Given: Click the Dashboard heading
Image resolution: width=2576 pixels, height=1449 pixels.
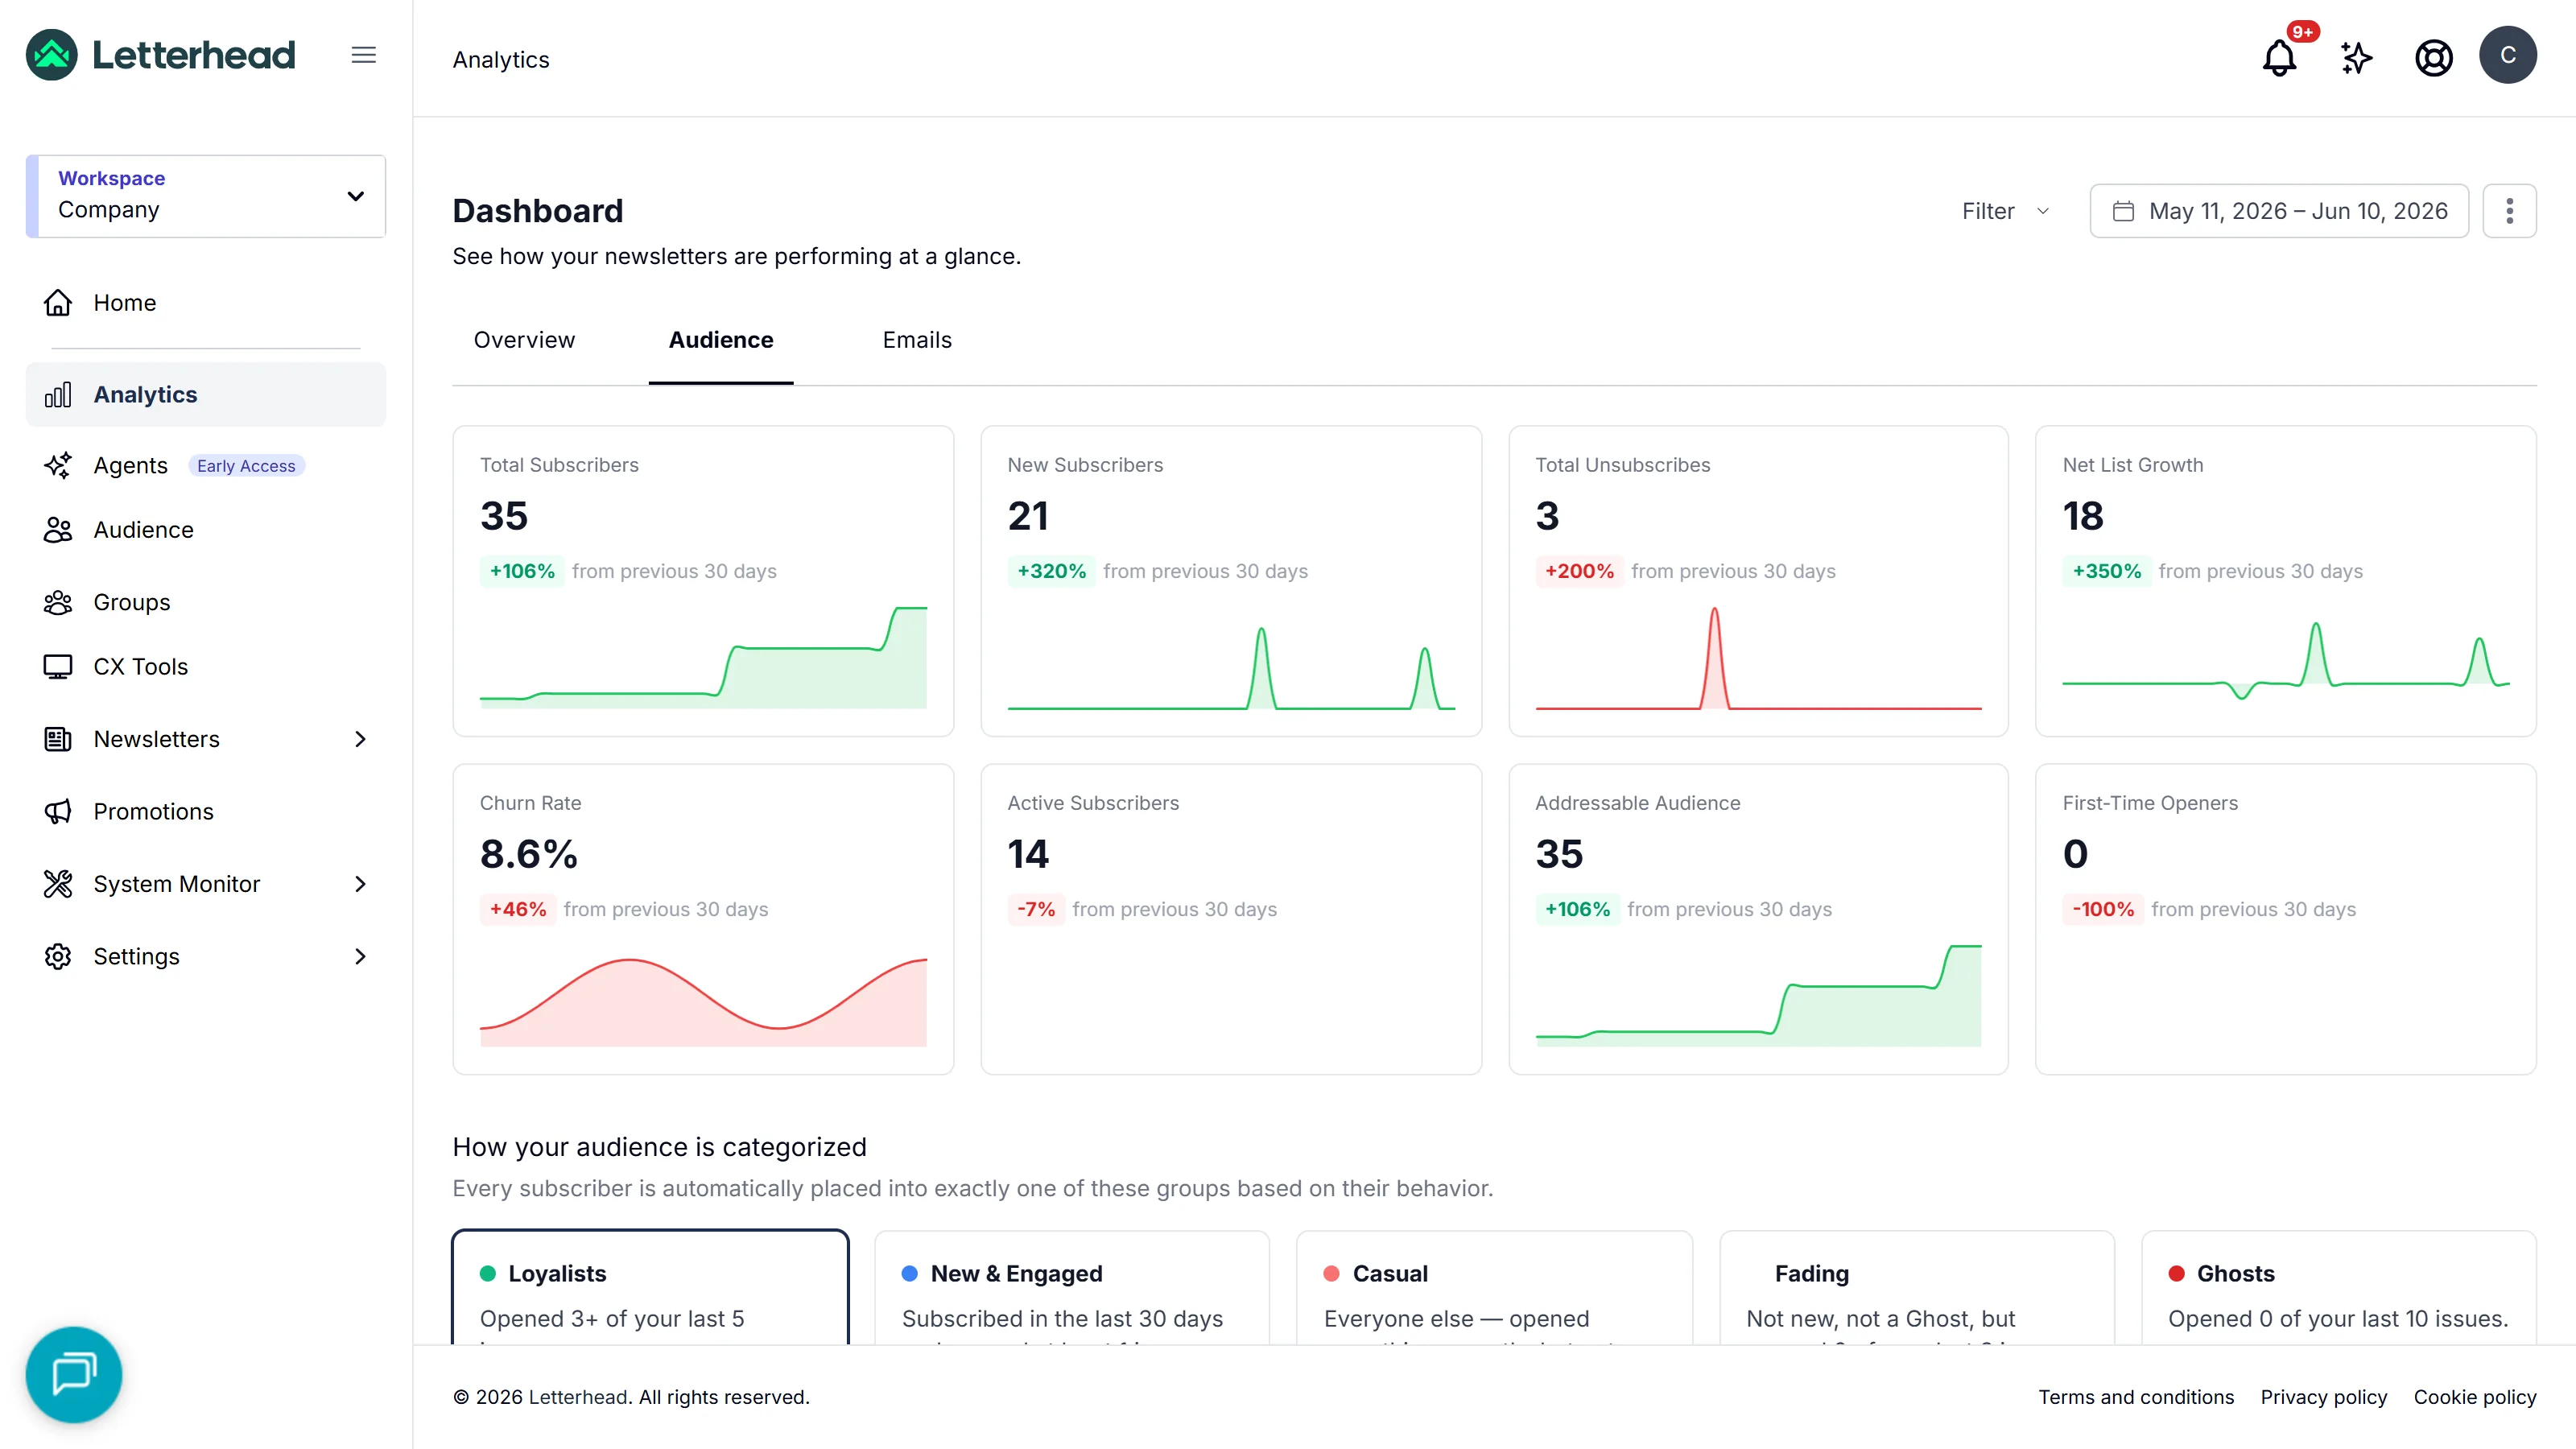Looking at the screenshot, I should [x=537, y=211].
